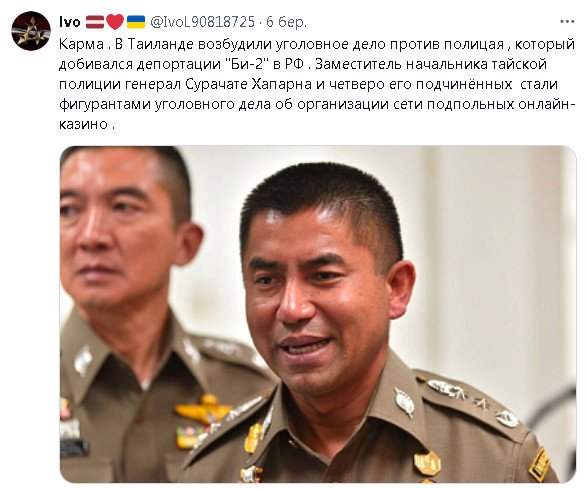This screenshot has width=587, height=489.
Task: Click the yellow sleeve patch in the photo
Action: coord(539,465)
